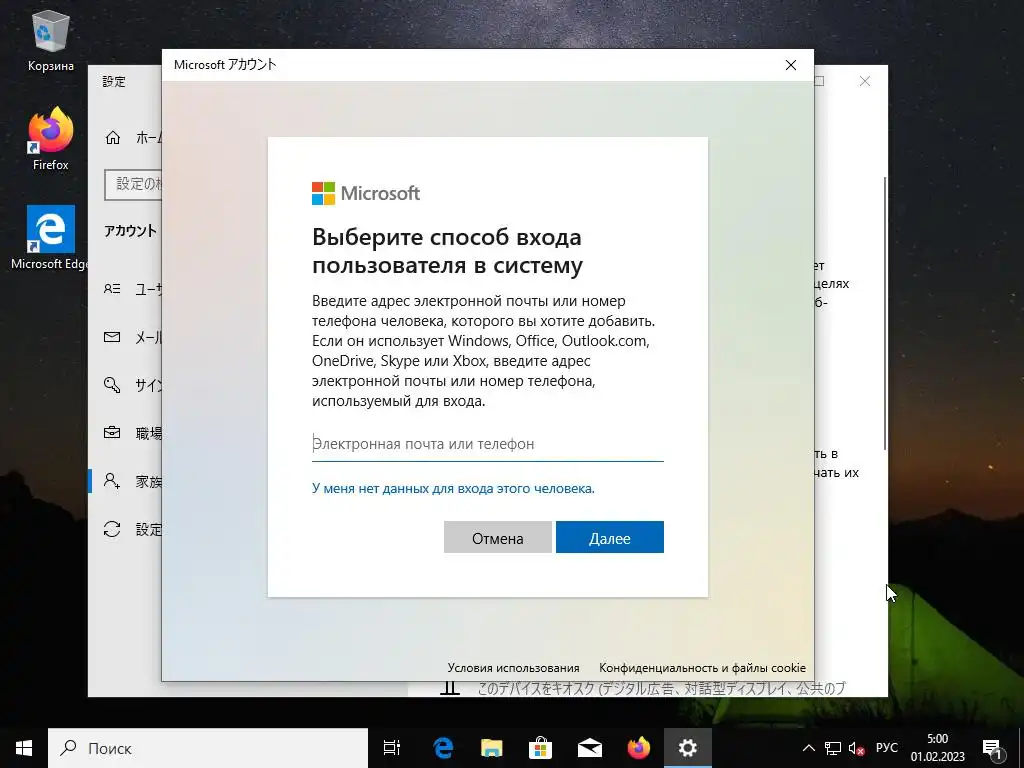Open sign-in options key icon
Image resolution: width=1024 pixels, height=768 pixels.
pyautogui.click(x=112, y=385)
